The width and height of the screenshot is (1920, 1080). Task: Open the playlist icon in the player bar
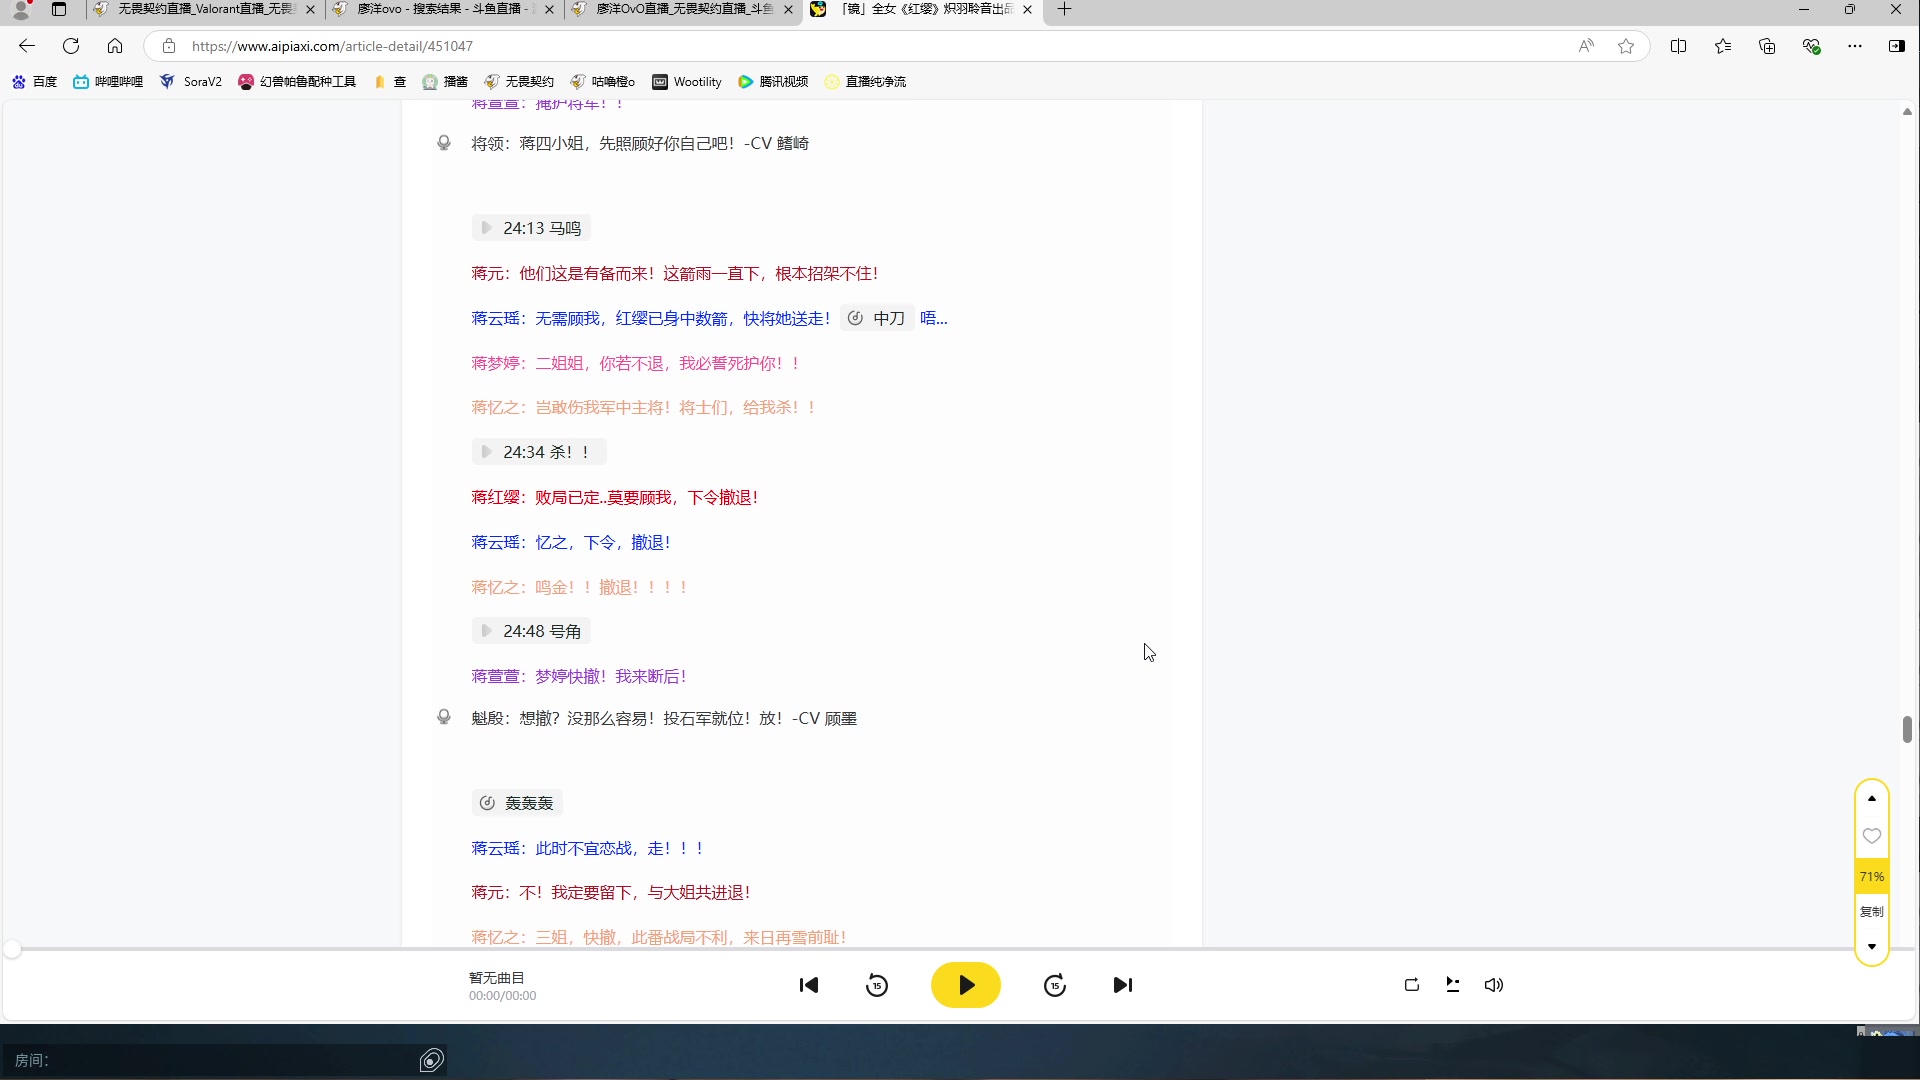point(1453,985)
